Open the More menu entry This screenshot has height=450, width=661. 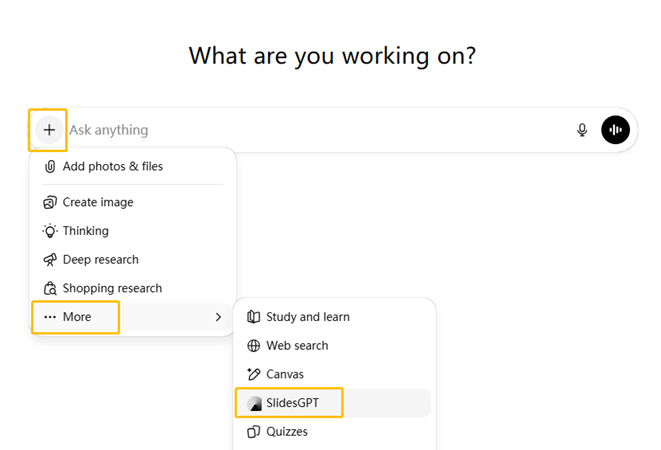click(77, 317)
